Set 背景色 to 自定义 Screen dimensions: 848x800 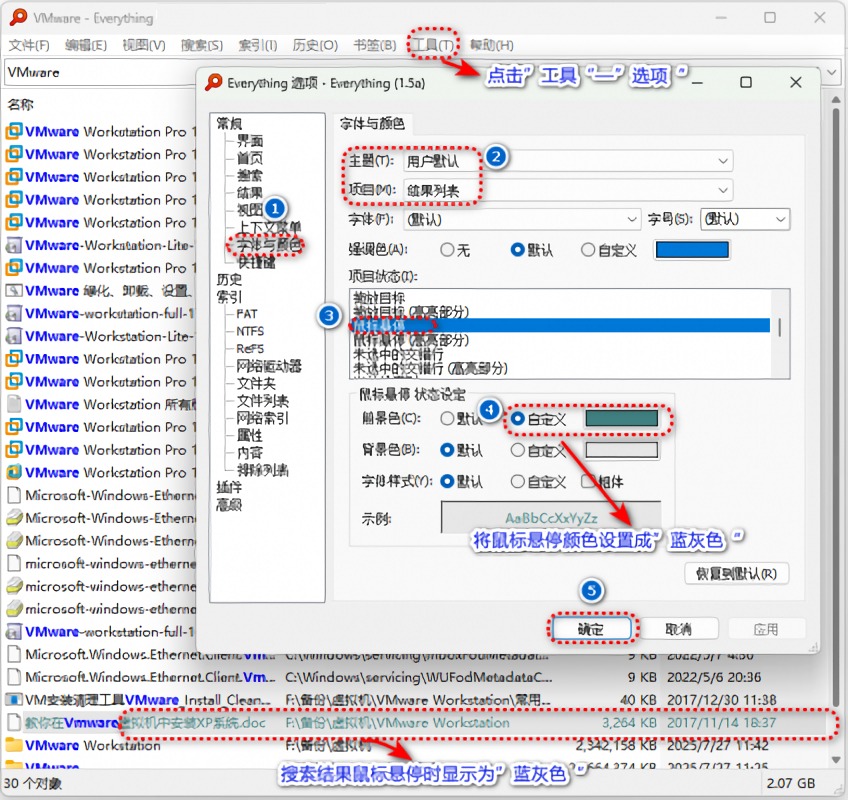point(518,450)
